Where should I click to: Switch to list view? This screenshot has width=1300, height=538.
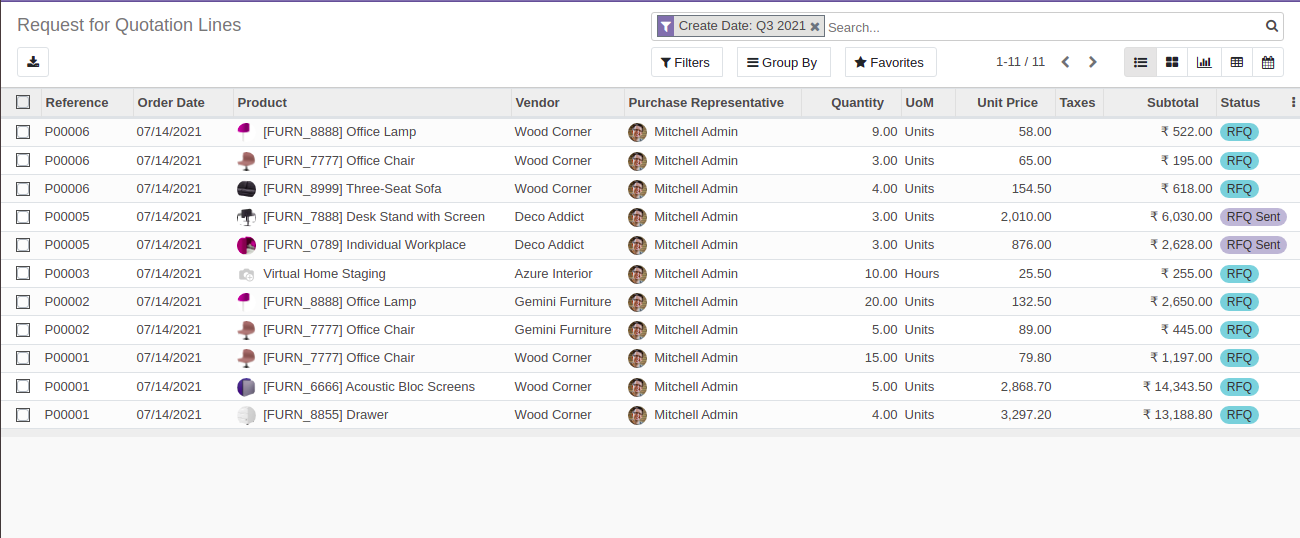click(x=1140, y=62)
